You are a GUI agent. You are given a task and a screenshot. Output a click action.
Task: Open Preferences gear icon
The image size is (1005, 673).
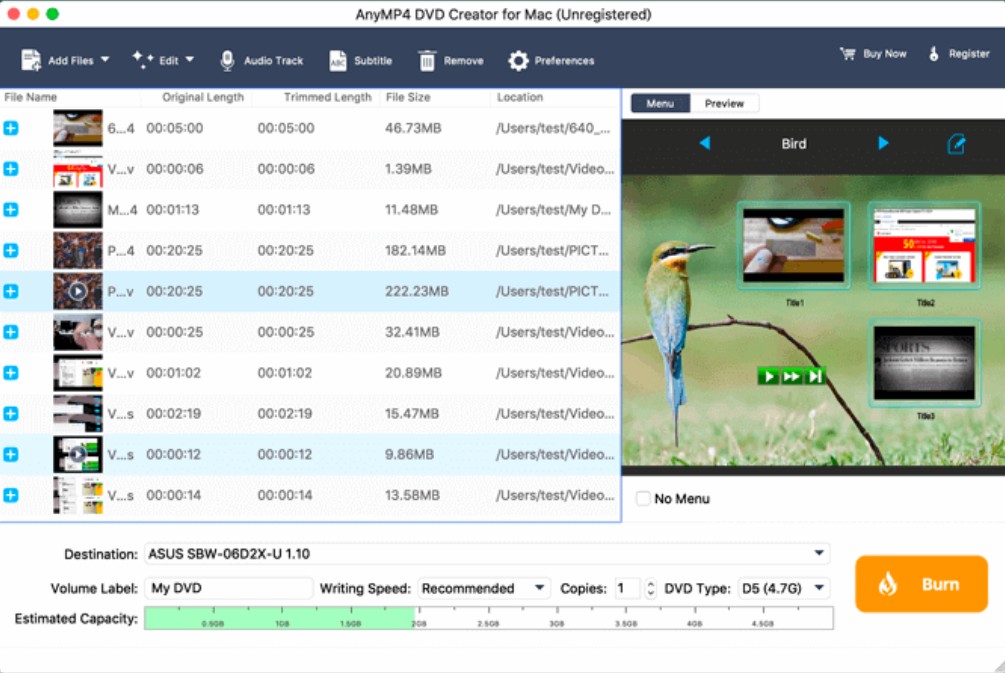[518, 61]
